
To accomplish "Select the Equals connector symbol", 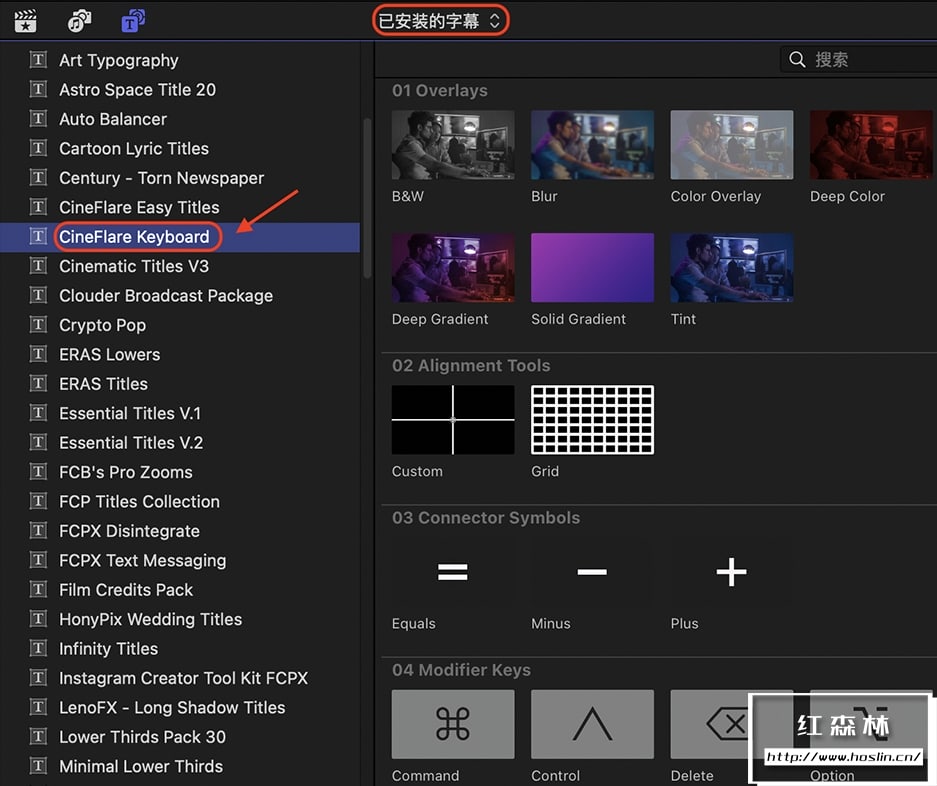I will pyautogui.click(x=453, y=572).
